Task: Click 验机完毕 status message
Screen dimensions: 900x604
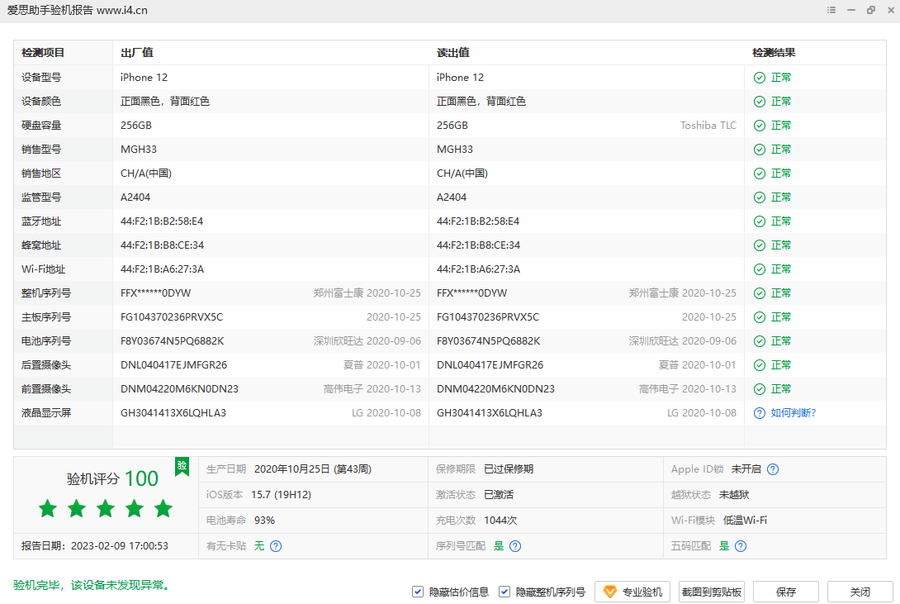Action: pyautogui.click(x=92, y=585)
